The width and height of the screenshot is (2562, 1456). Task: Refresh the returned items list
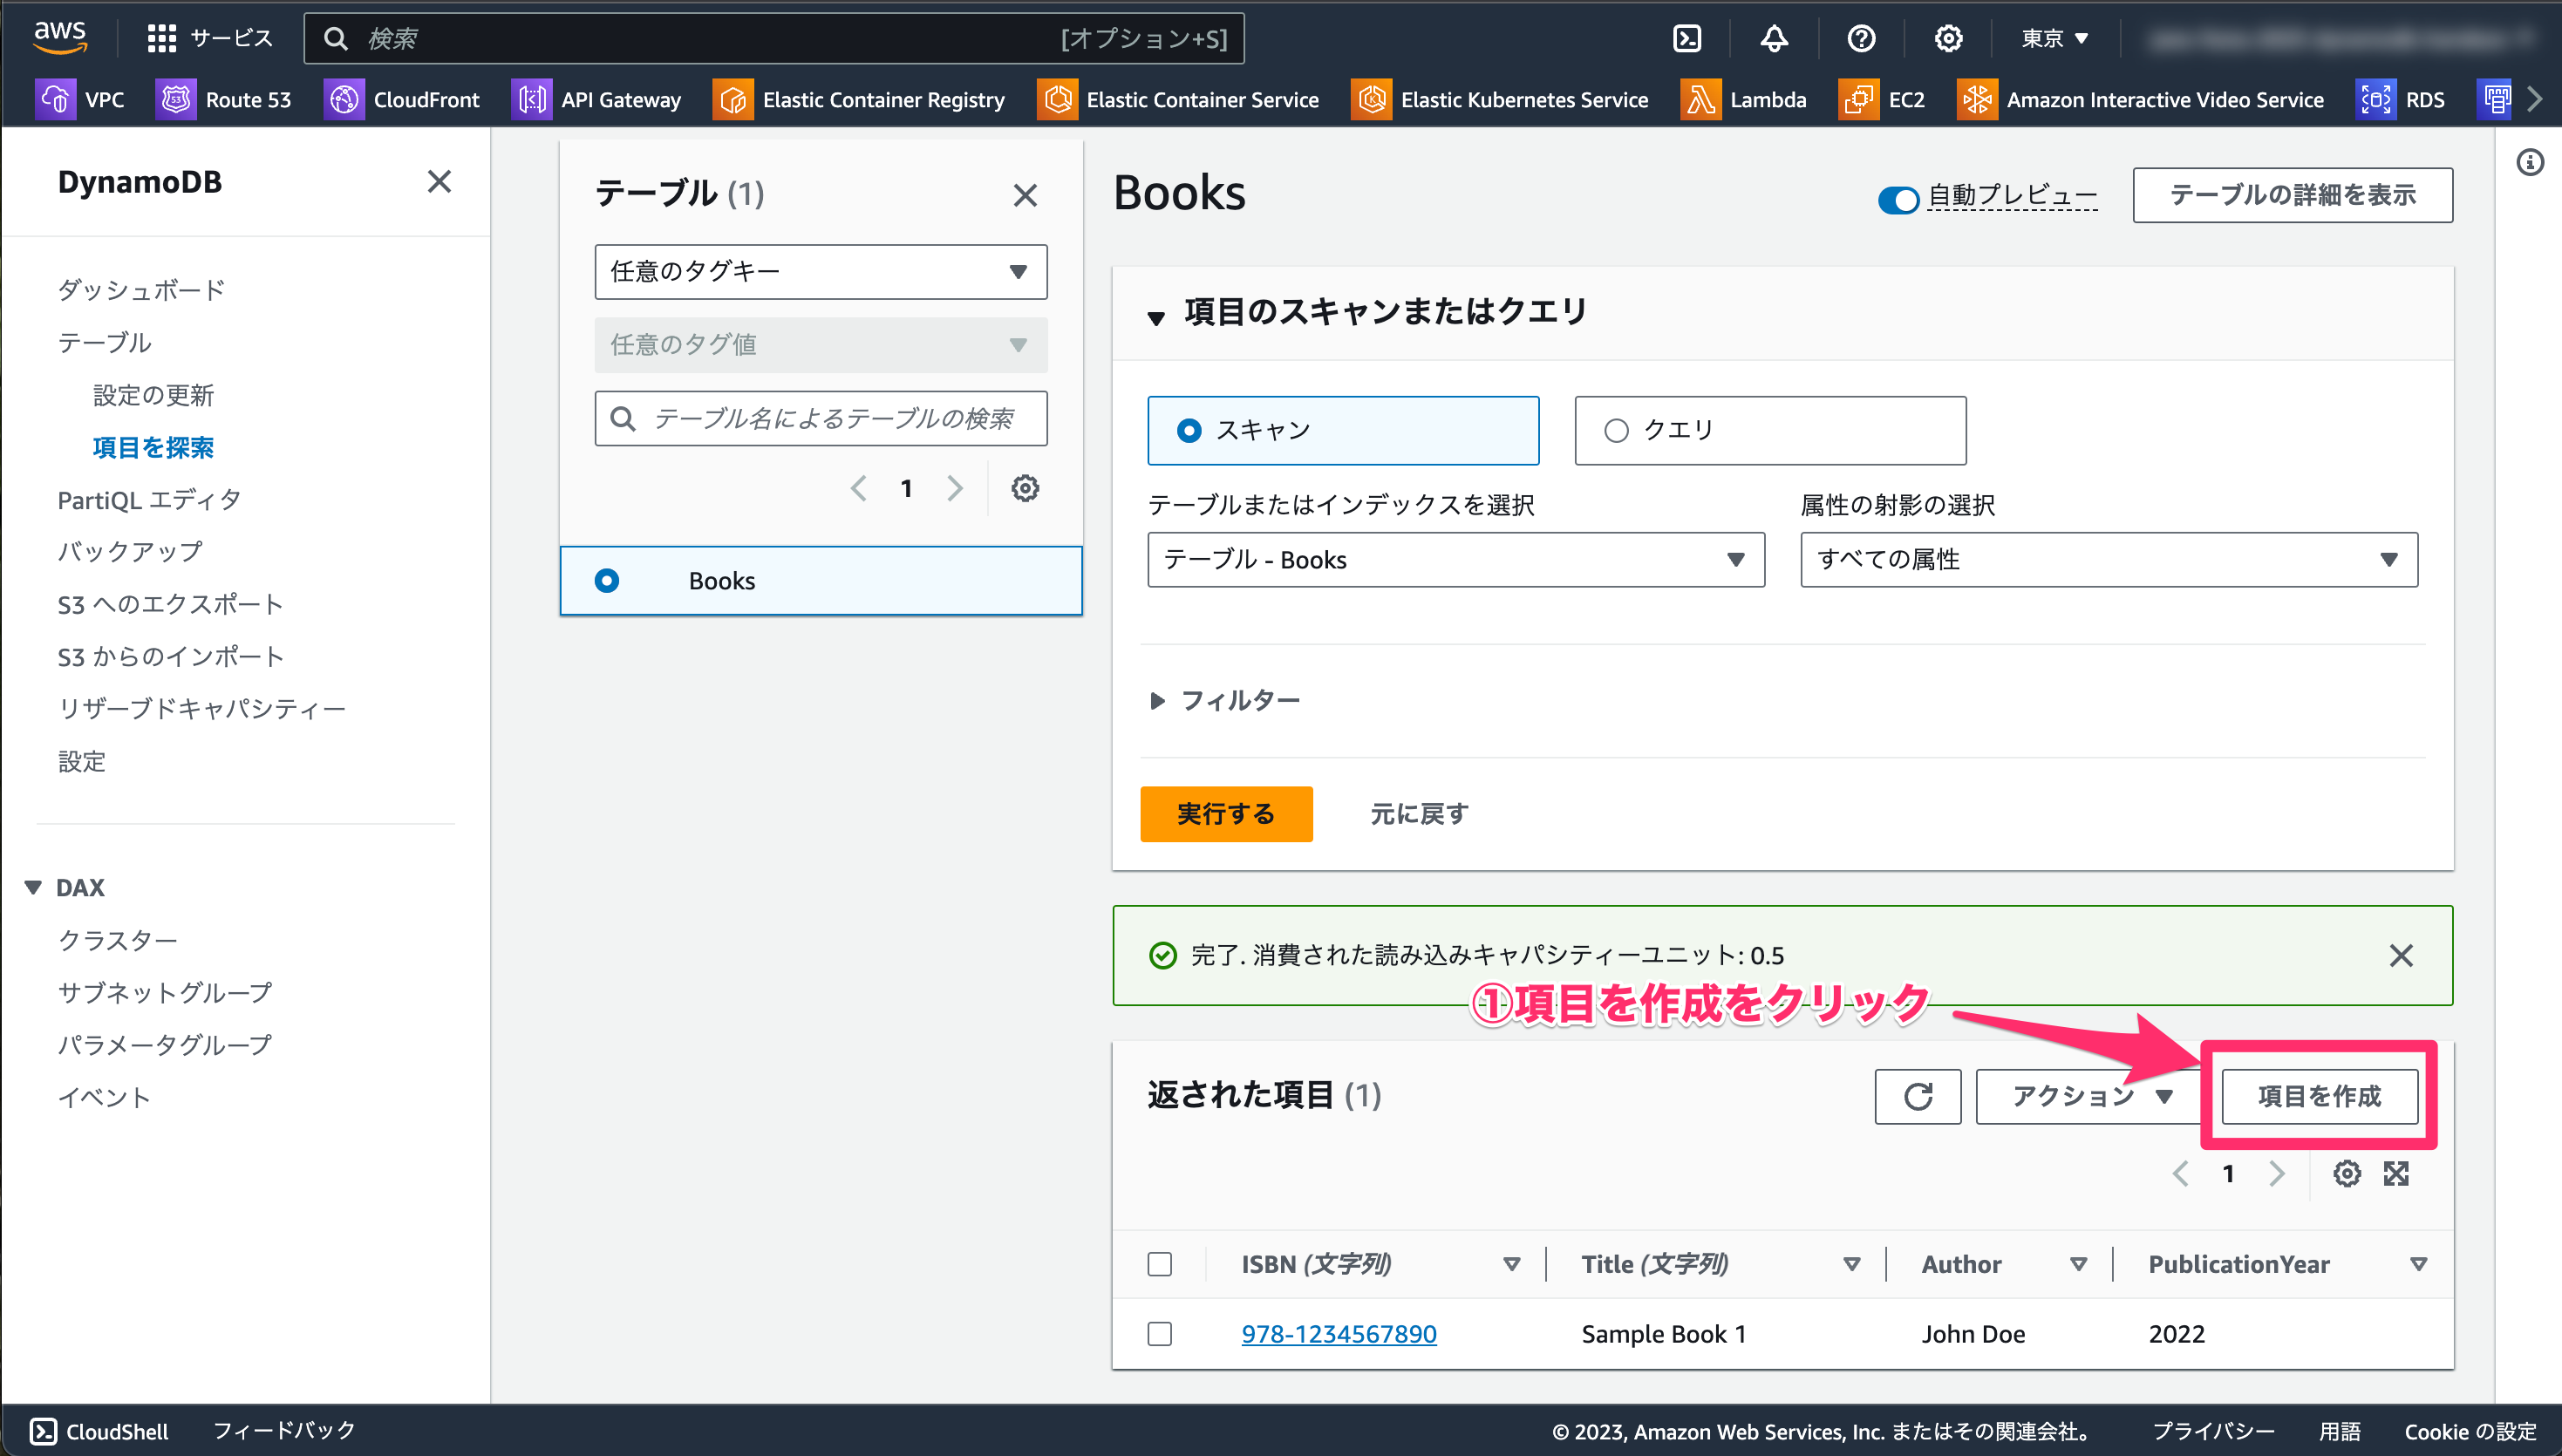tap(1918, 1096)
